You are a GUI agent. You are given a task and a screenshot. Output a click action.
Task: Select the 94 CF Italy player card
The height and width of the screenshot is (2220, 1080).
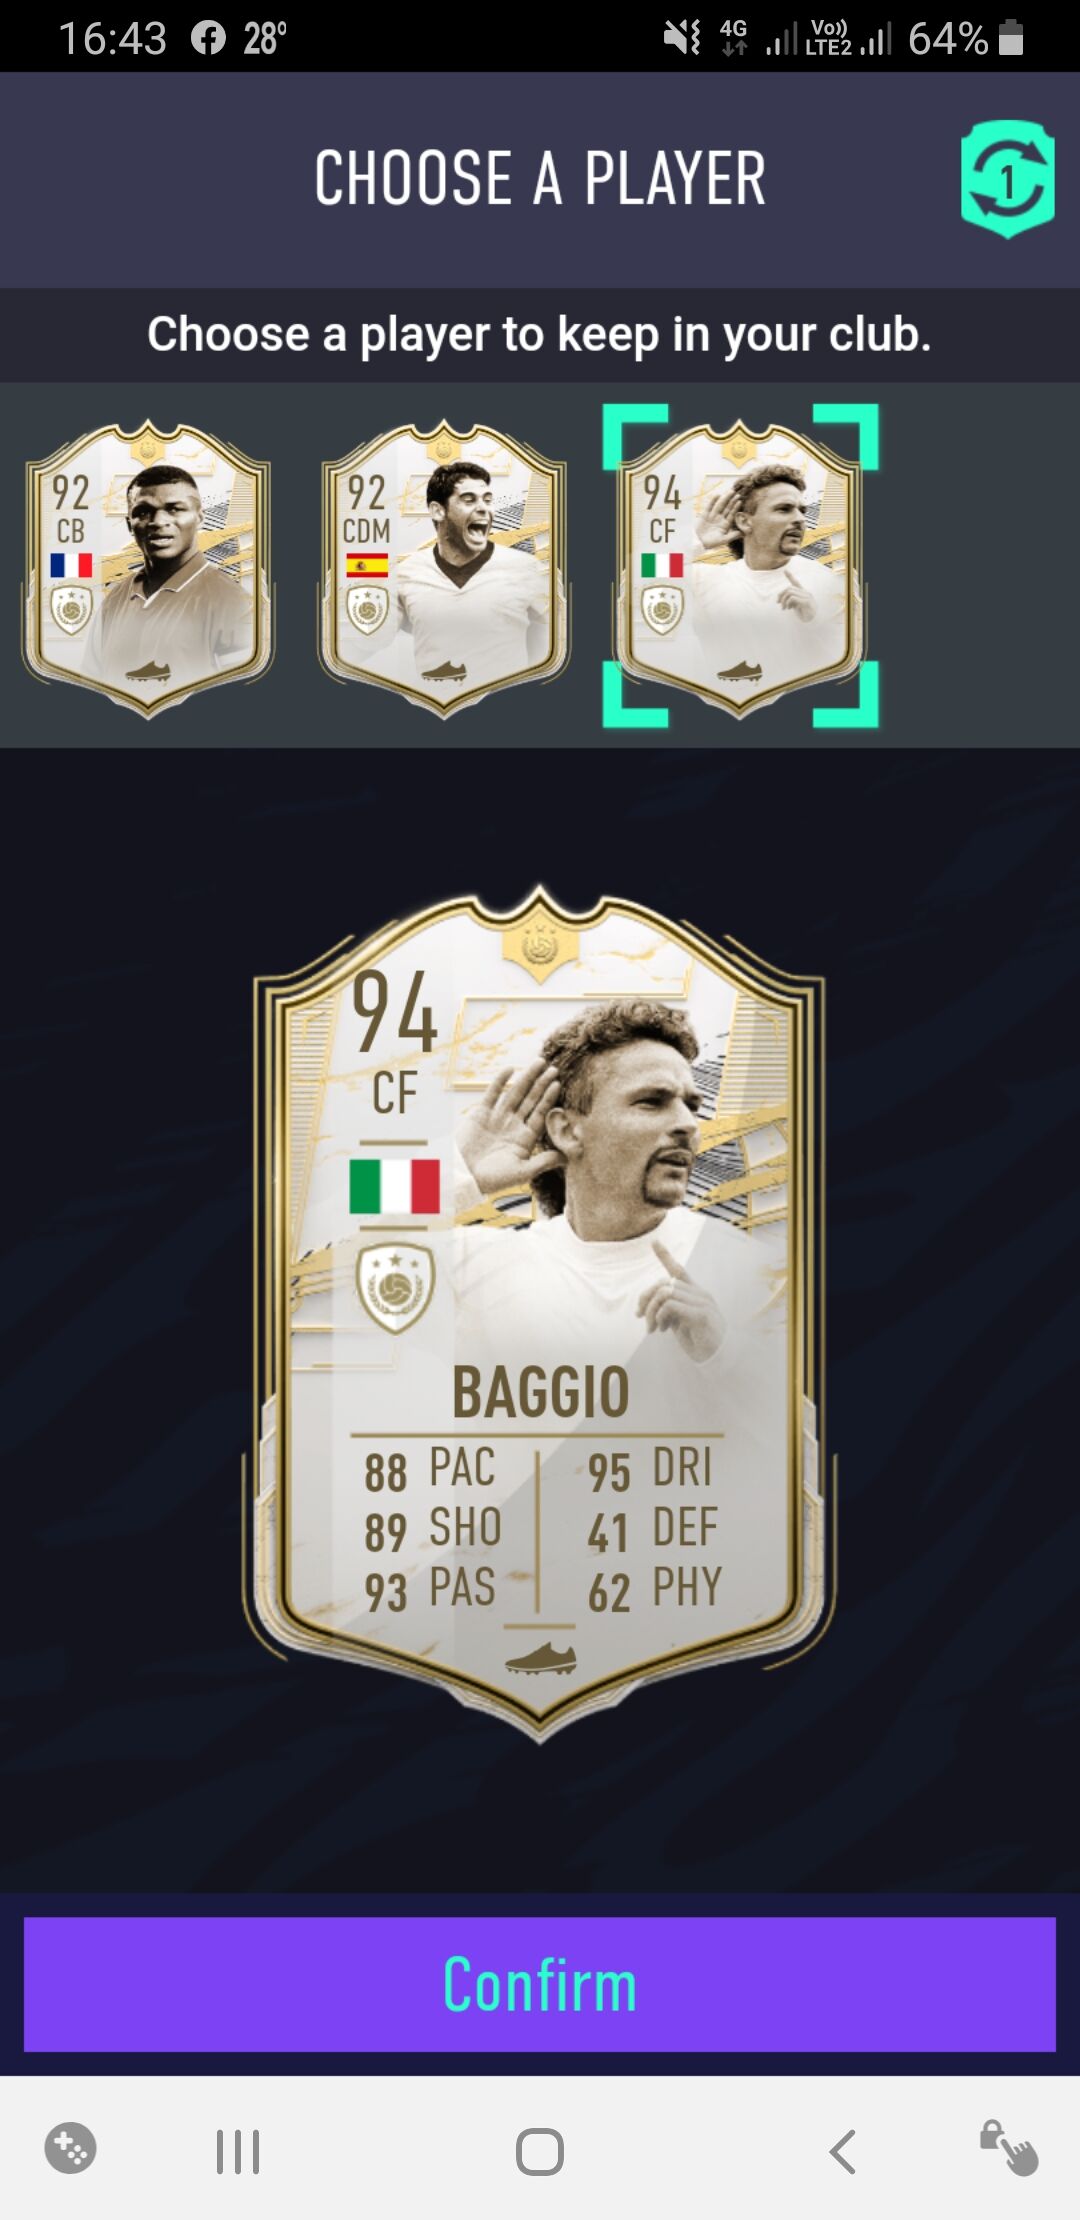[x=740, y=568]
